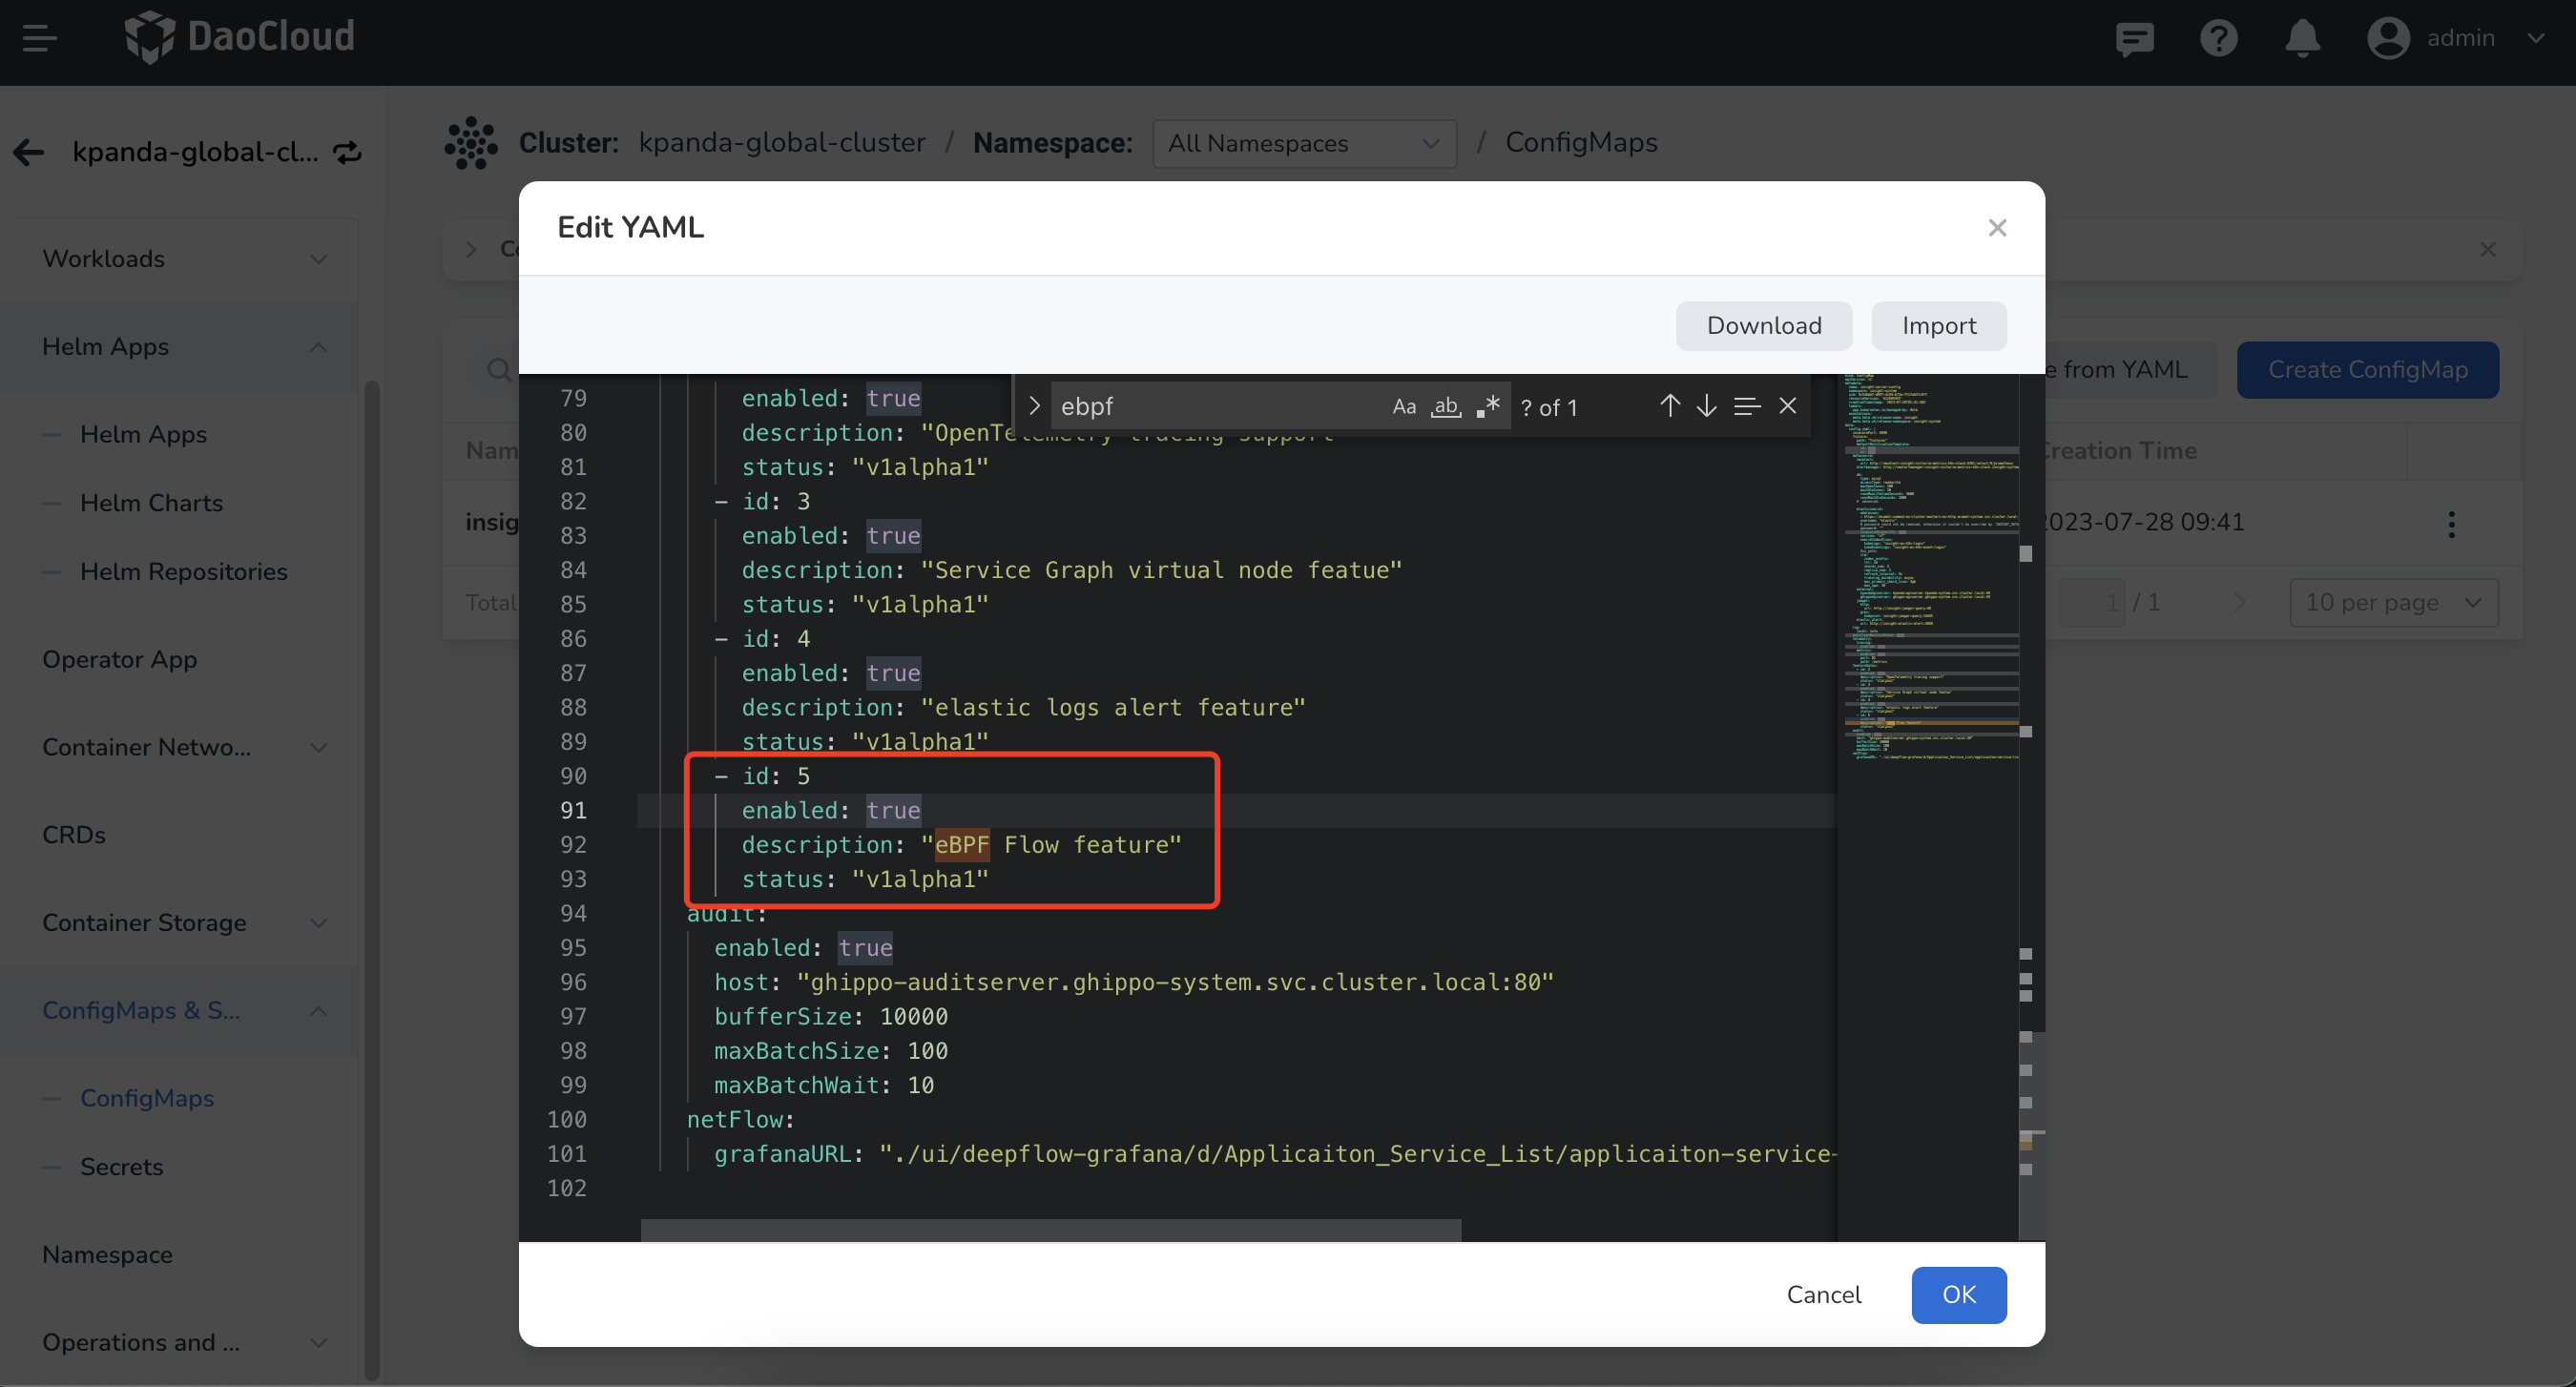
Task: Expand the replace field chevron
Action: [x=1035, y=406]
